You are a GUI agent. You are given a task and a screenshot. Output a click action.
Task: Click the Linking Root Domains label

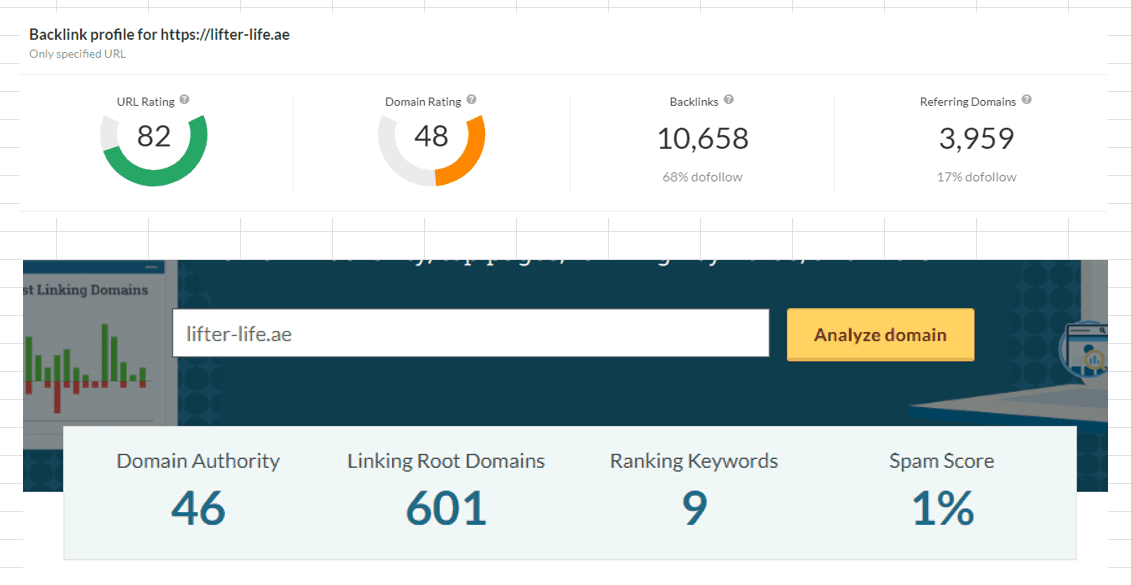pos(446,461)
